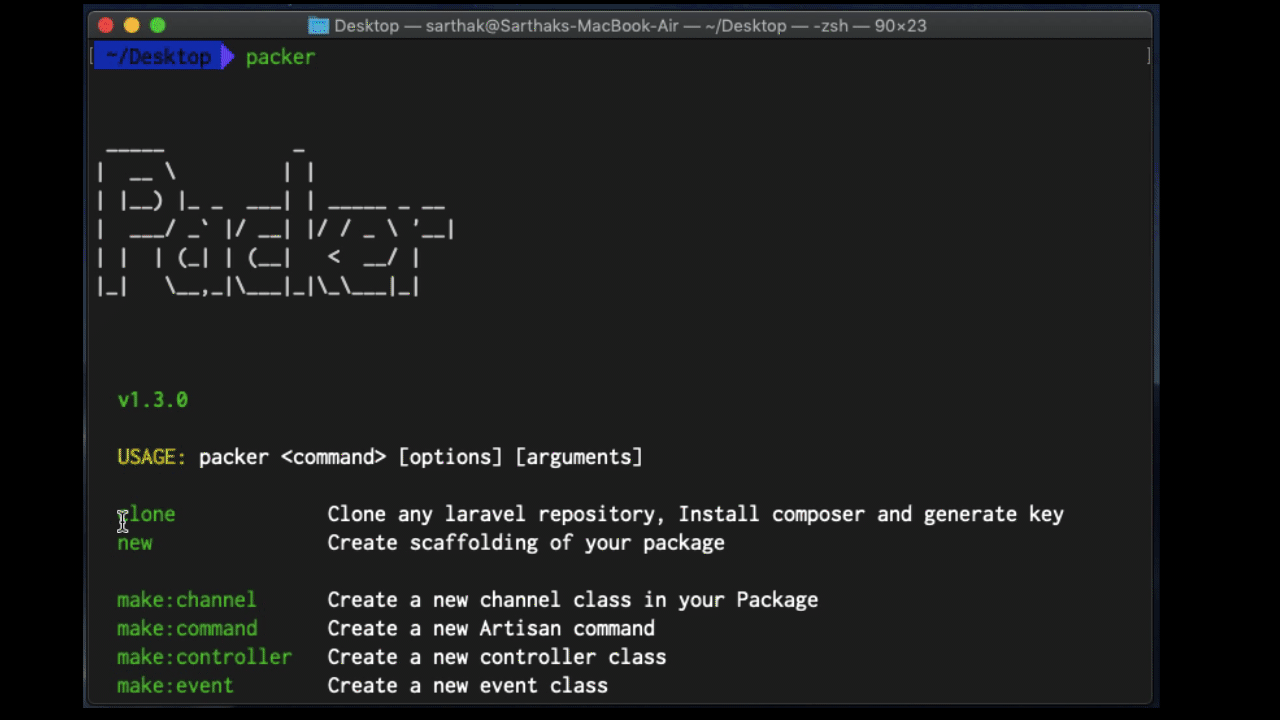Click "[options]" in the usage line
Image resolution: width=1280 pixels, height=720 pixels.
click(x=450, y=457)
